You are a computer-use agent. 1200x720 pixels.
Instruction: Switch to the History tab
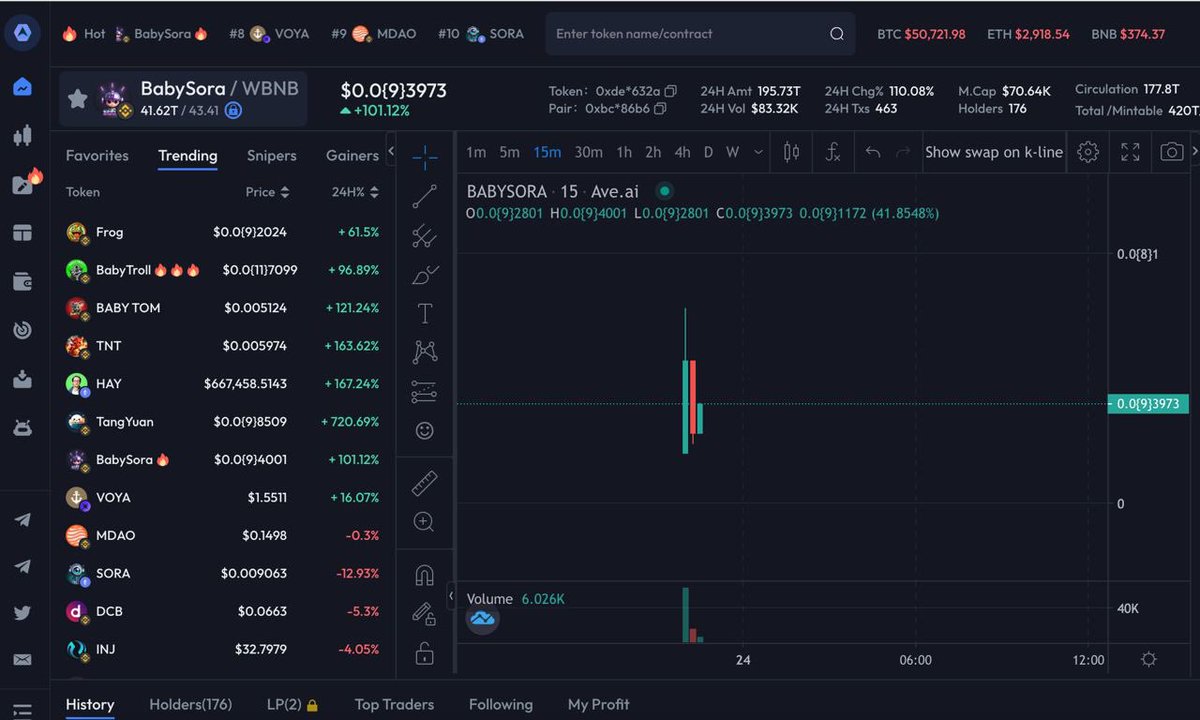tap(90, 704)
